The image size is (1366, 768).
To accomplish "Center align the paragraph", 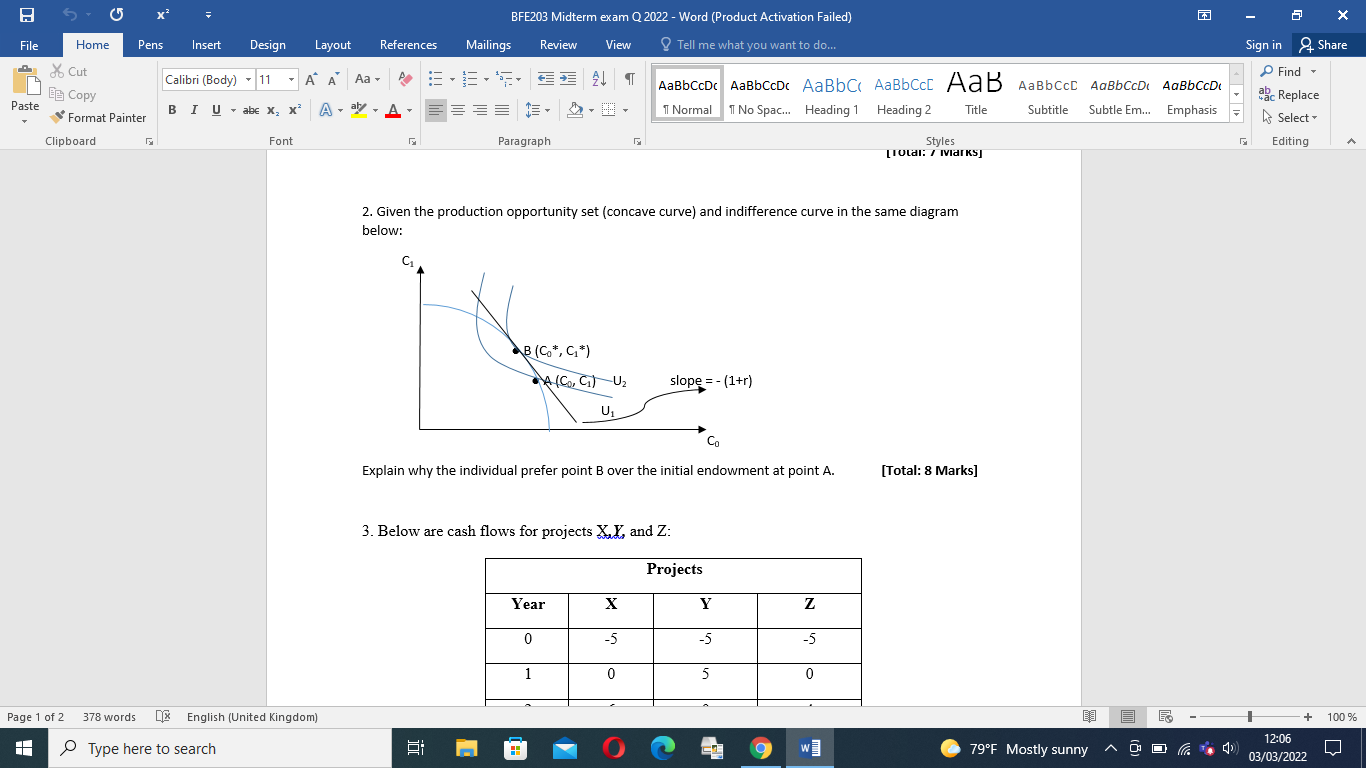I will coord(458,110).
